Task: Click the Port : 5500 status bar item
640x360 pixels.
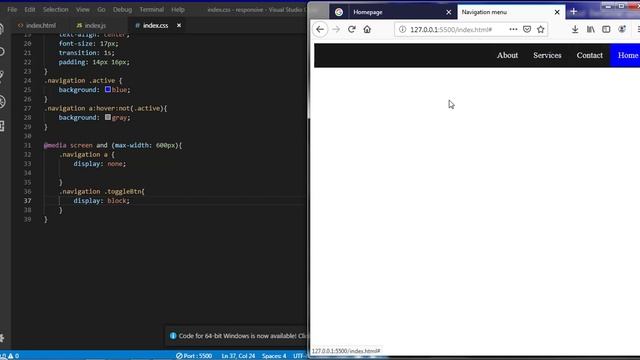Action: coord(194,356)
